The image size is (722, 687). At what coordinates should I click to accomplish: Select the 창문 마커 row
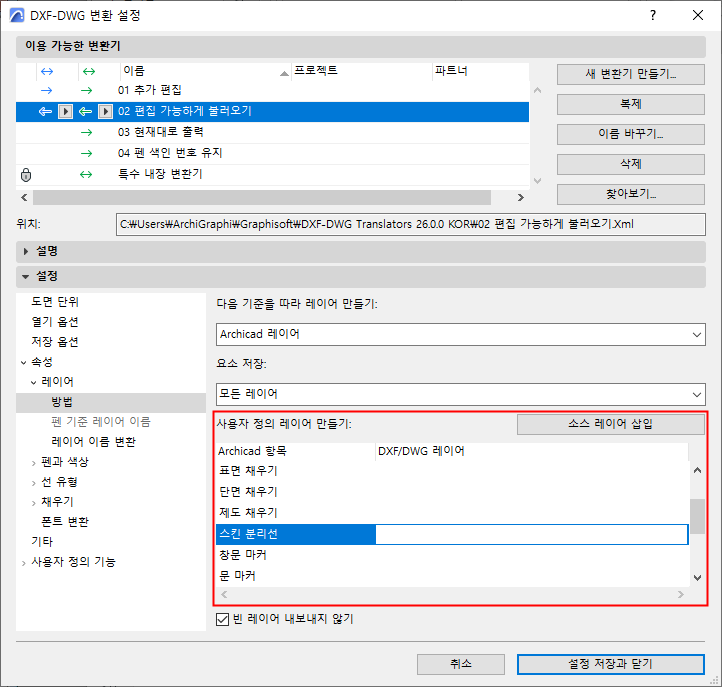452,555
